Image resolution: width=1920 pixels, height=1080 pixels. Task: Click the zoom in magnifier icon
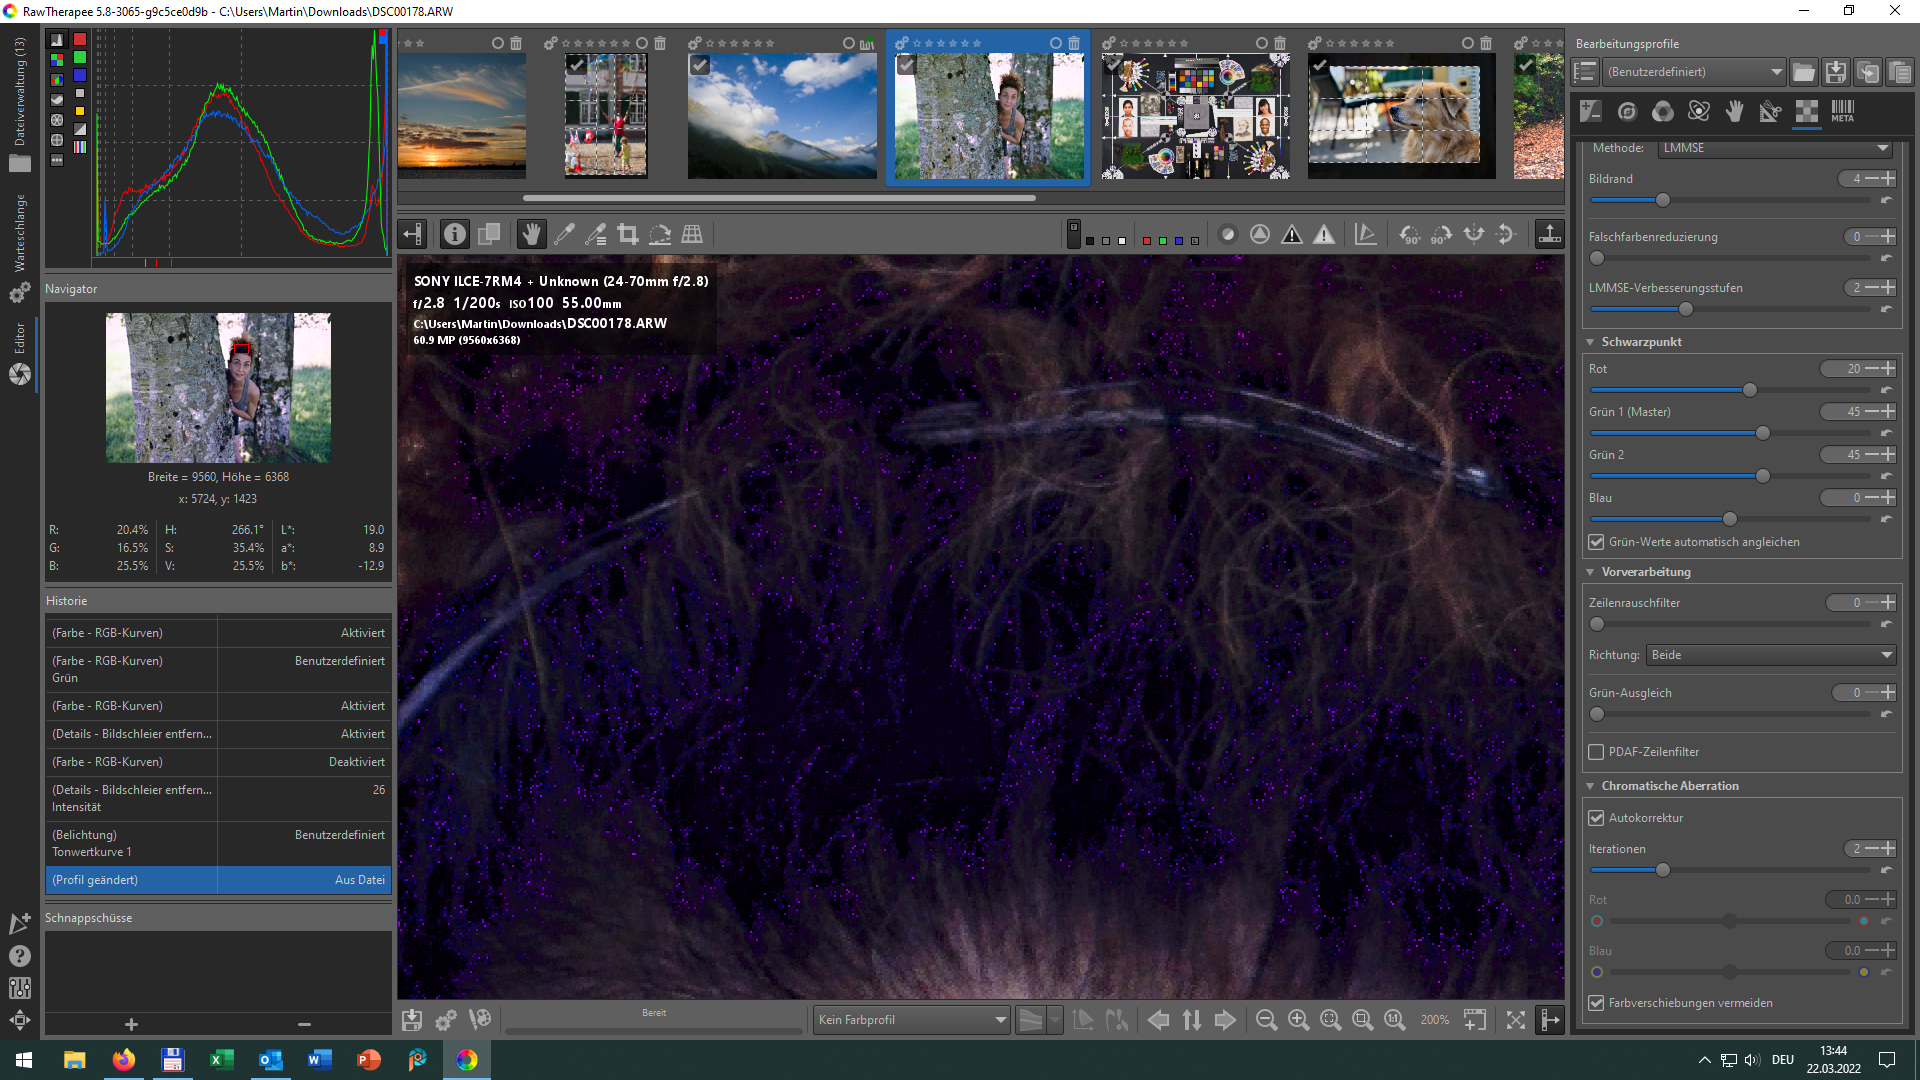click(x=1298, y=1020)
